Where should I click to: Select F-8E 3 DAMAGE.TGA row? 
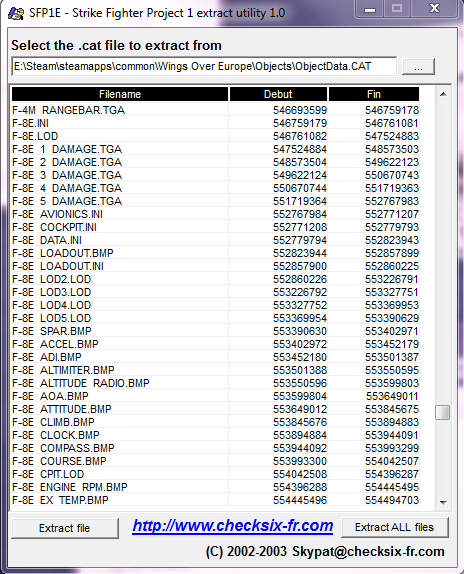point(215,175)
